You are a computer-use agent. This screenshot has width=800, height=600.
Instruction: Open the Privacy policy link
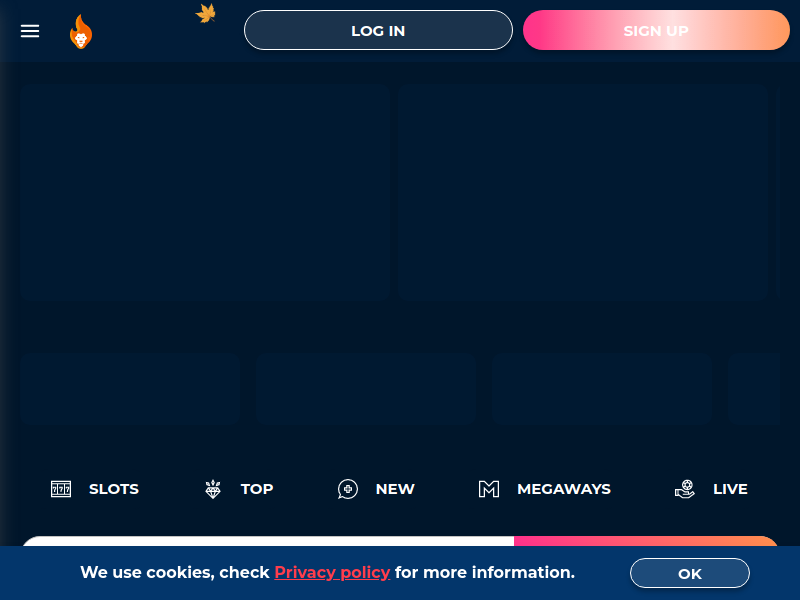pyautogui.click(x=332, y=572)
